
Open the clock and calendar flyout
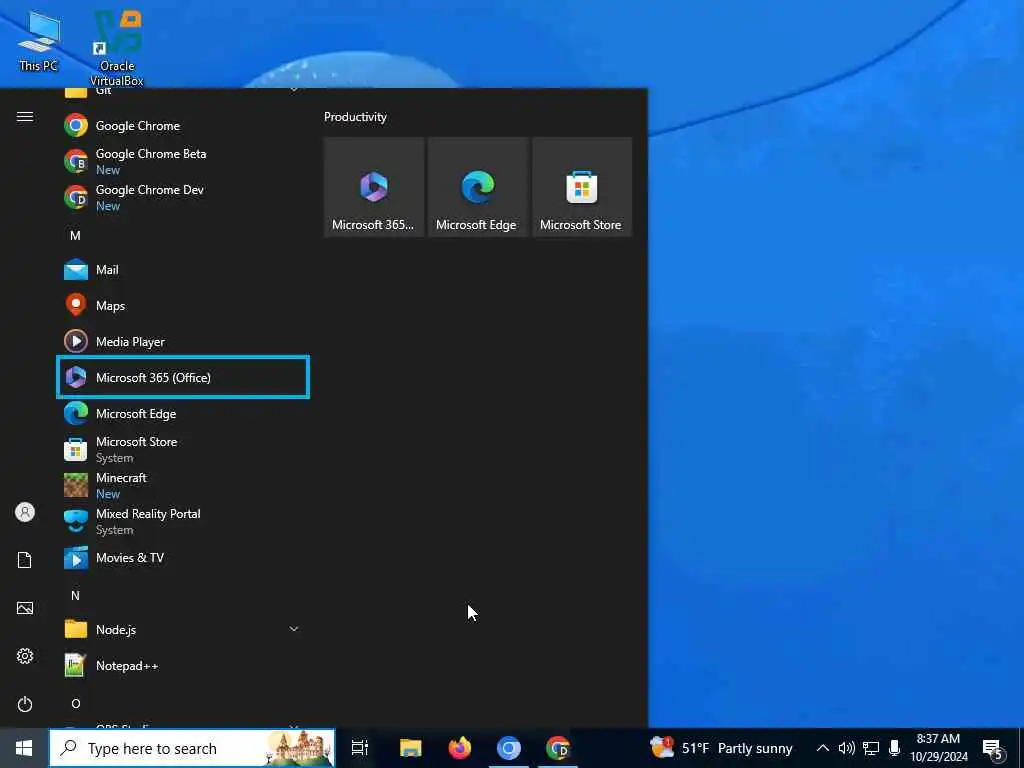coord(938,748)
